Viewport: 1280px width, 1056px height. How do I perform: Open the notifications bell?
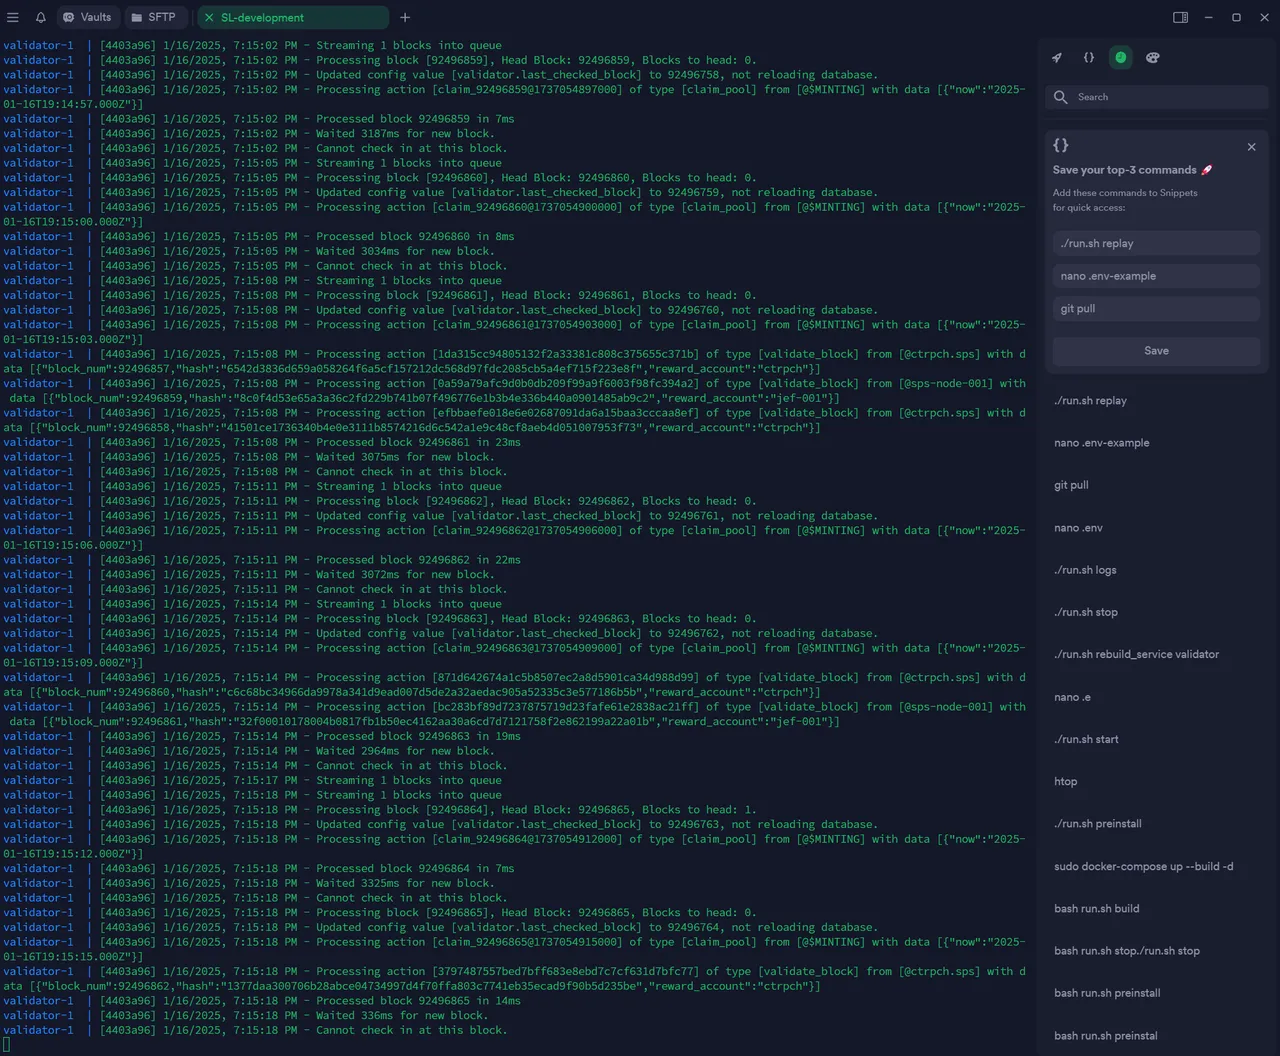(41, 17)
